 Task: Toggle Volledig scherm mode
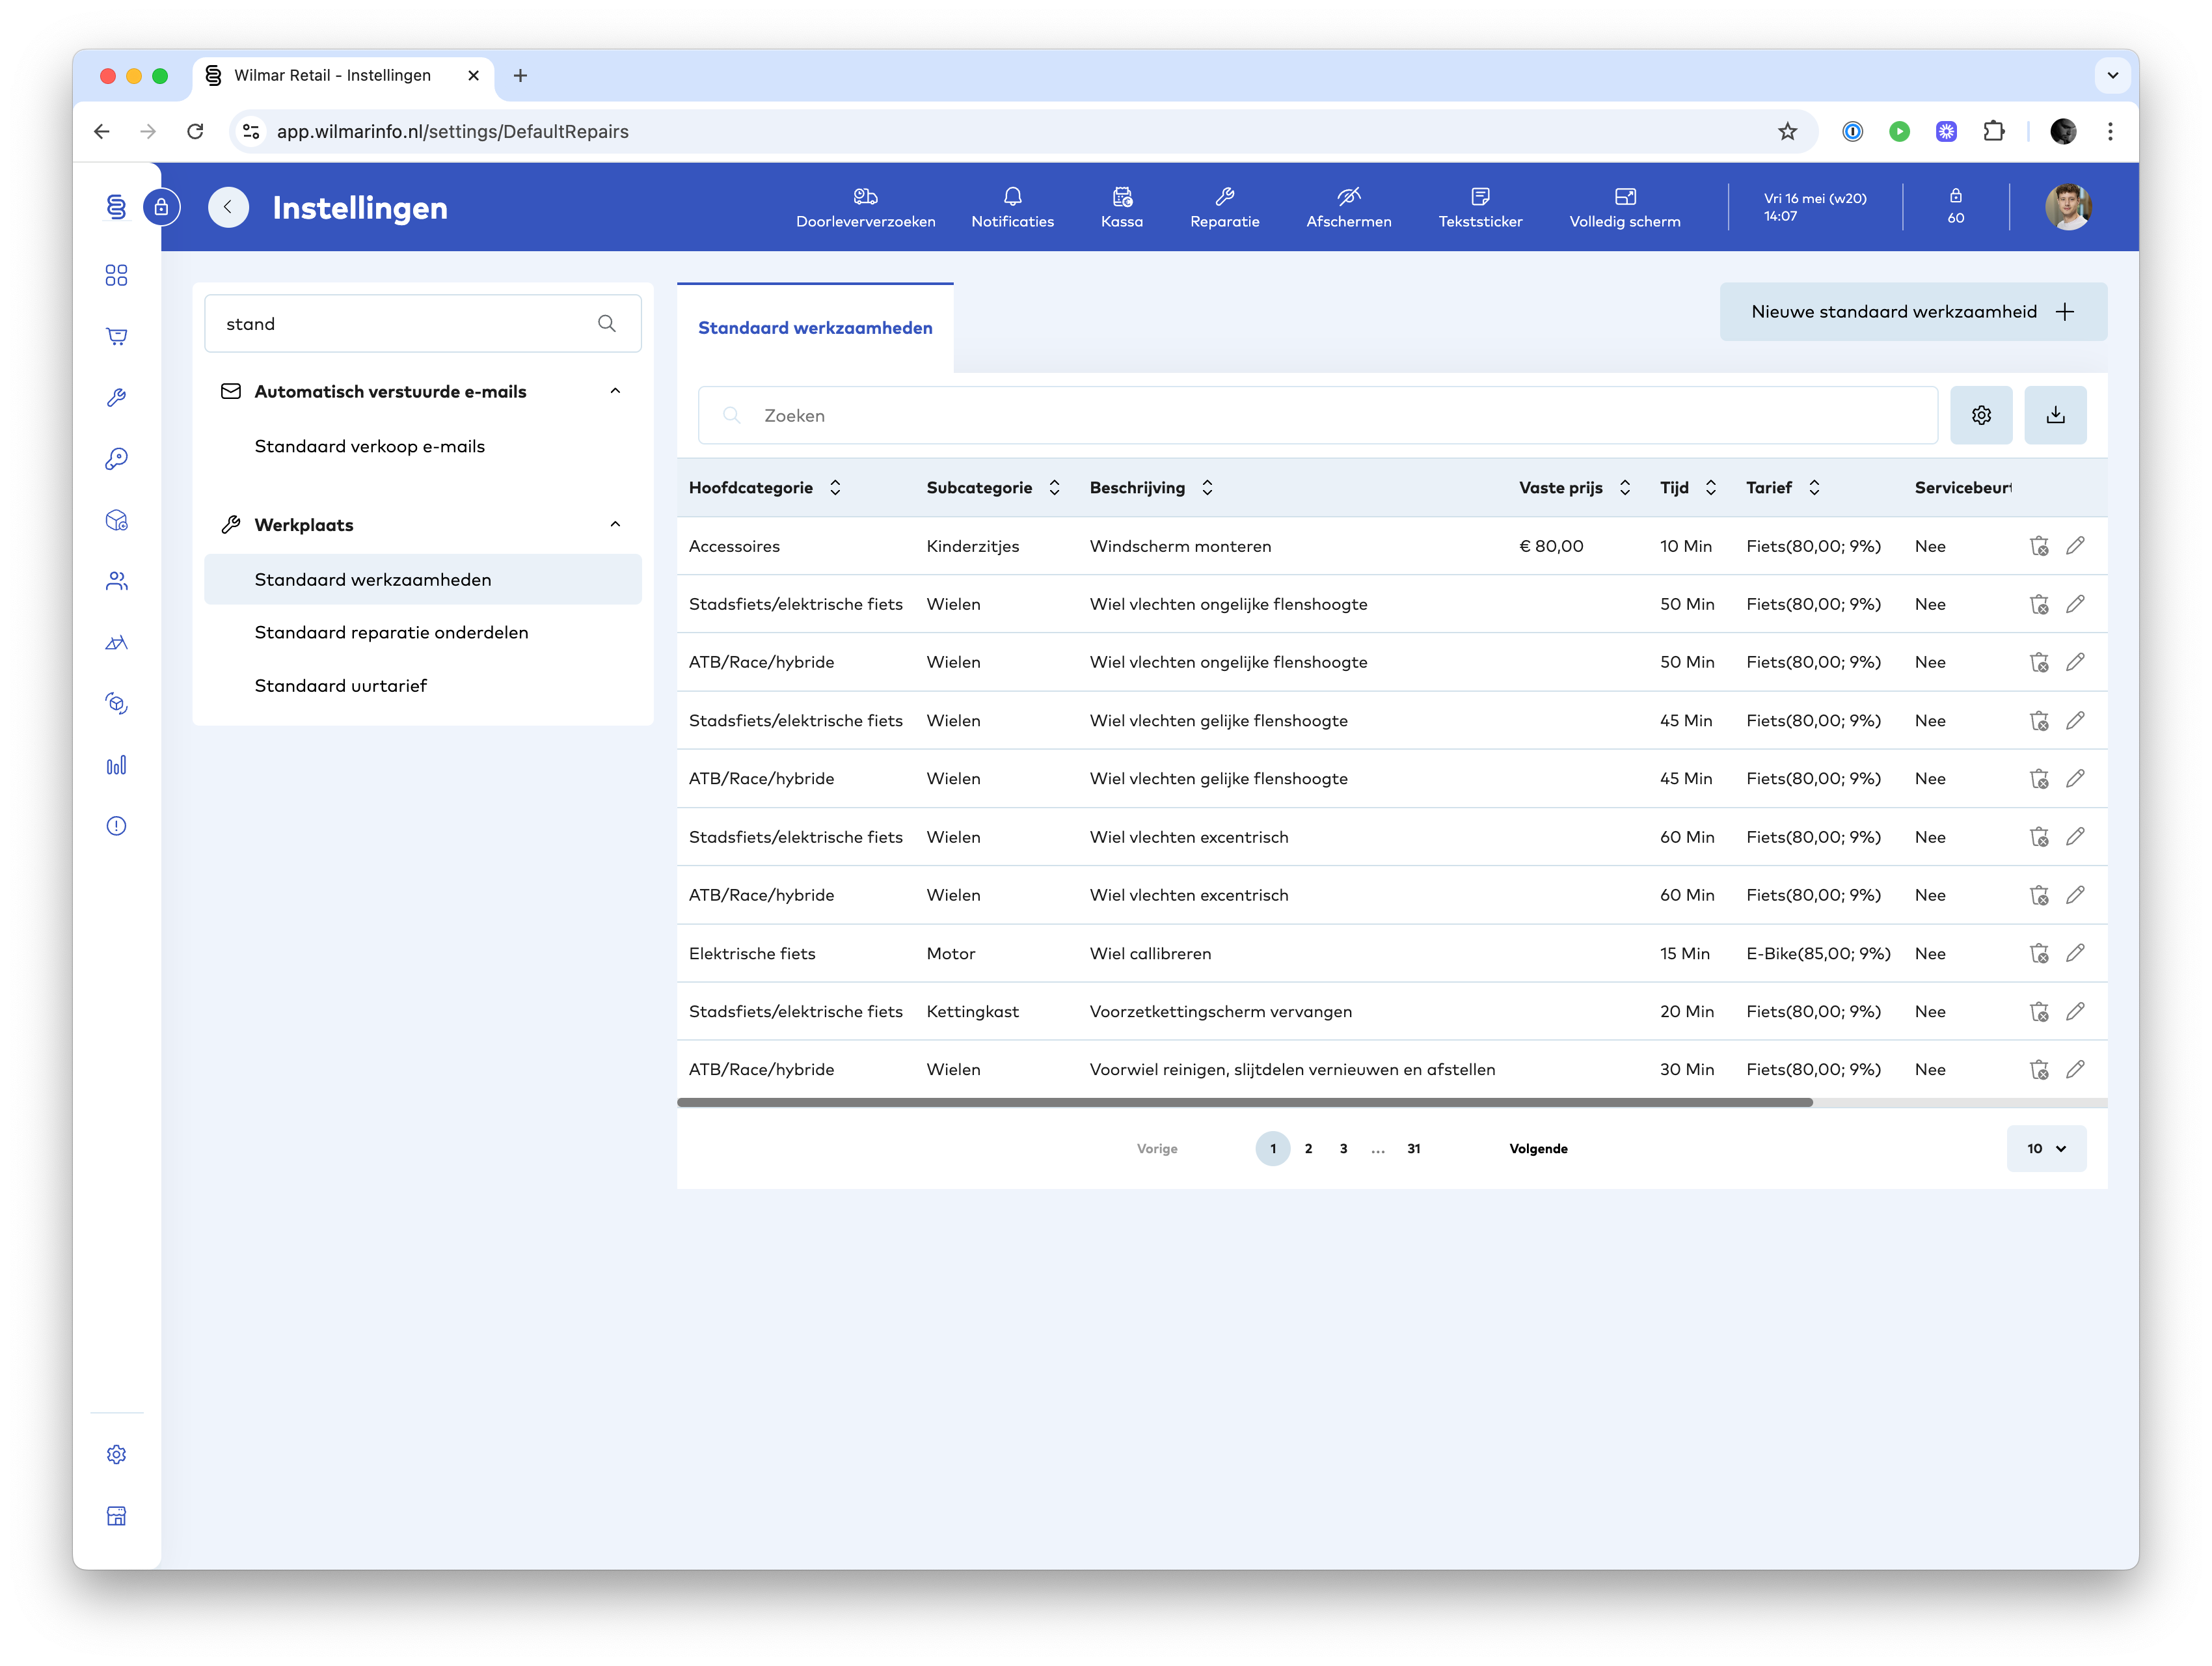[1624, 207]
